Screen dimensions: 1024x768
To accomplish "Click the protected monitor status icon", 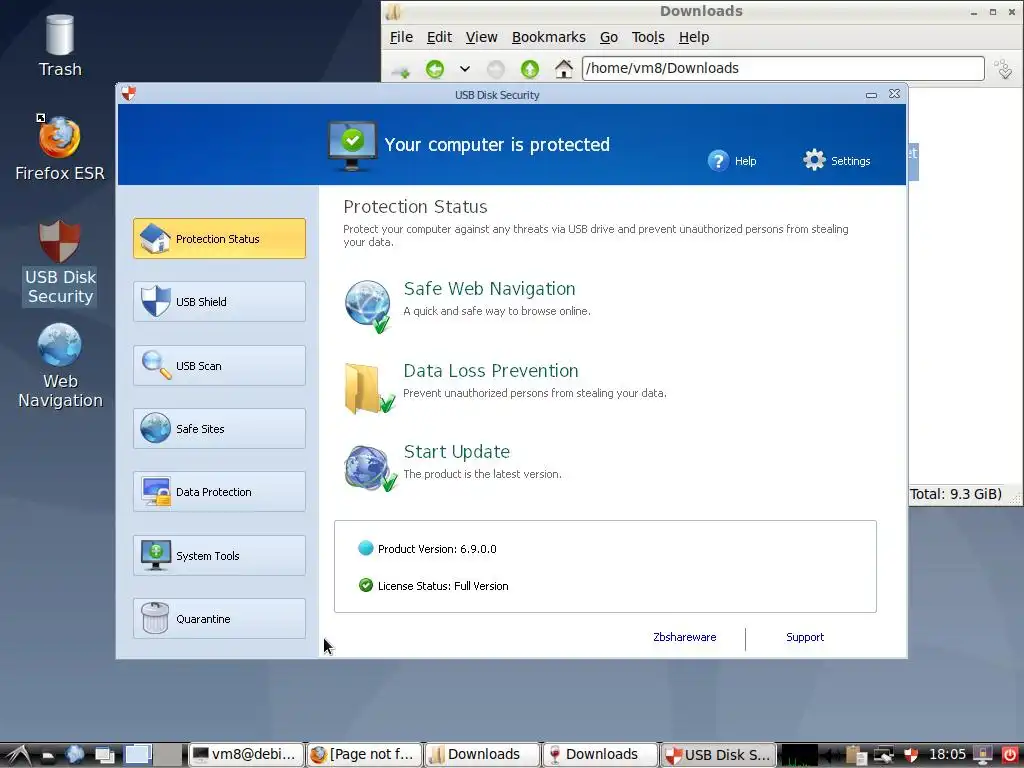I will point(352,146).
